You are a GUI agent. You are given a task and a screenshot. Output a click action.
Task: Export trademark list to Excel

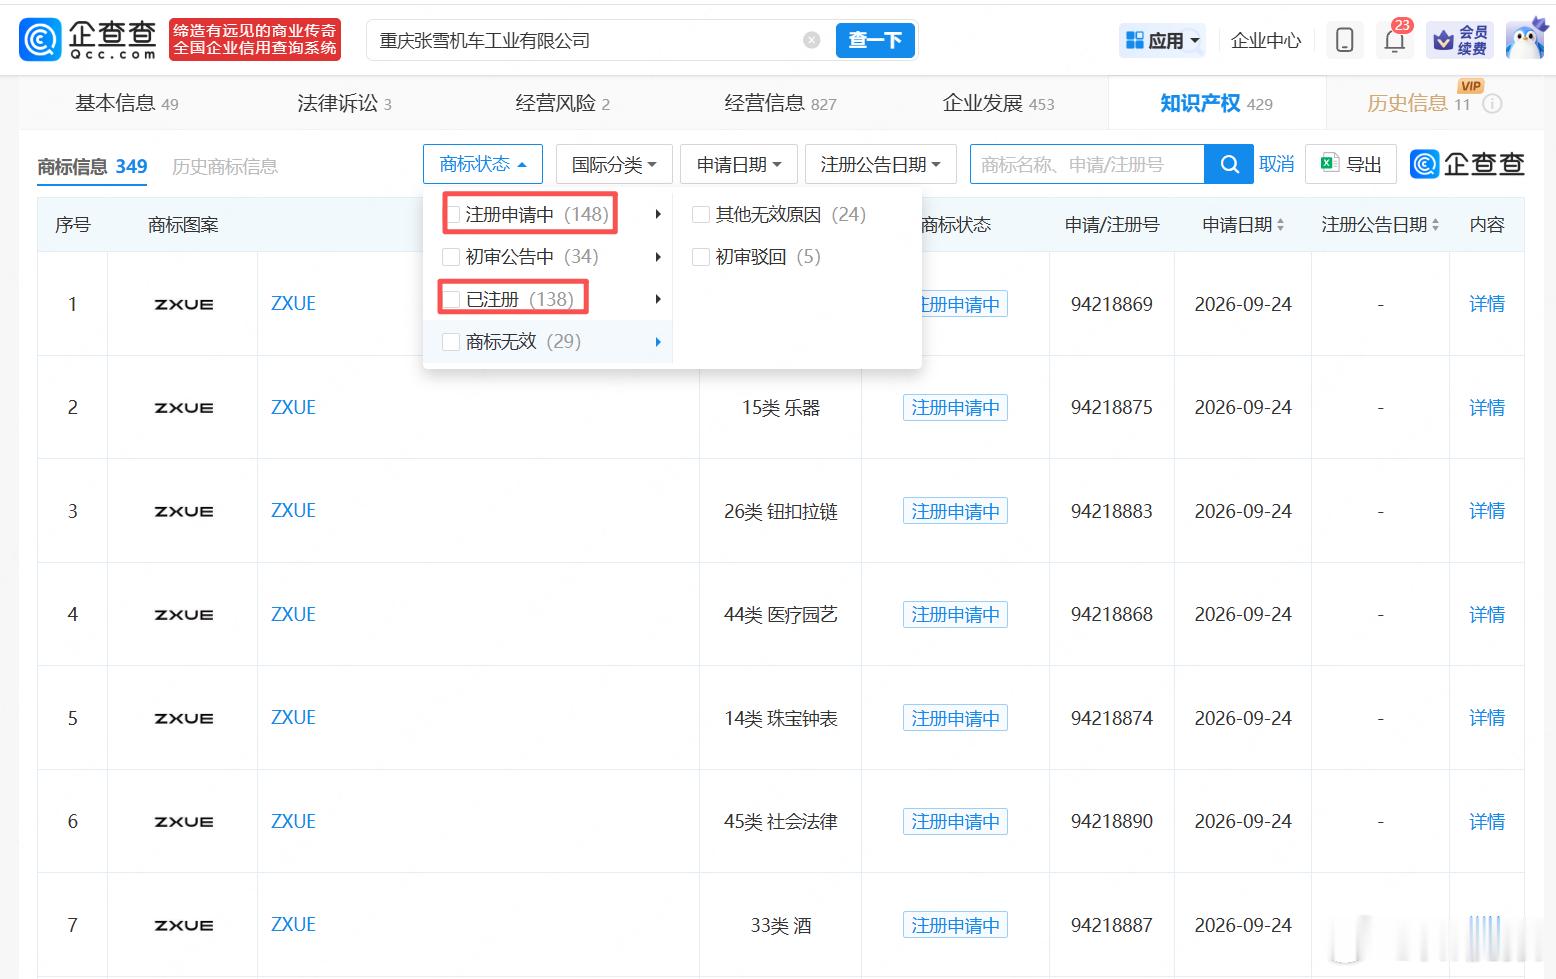coord(1350,164)
